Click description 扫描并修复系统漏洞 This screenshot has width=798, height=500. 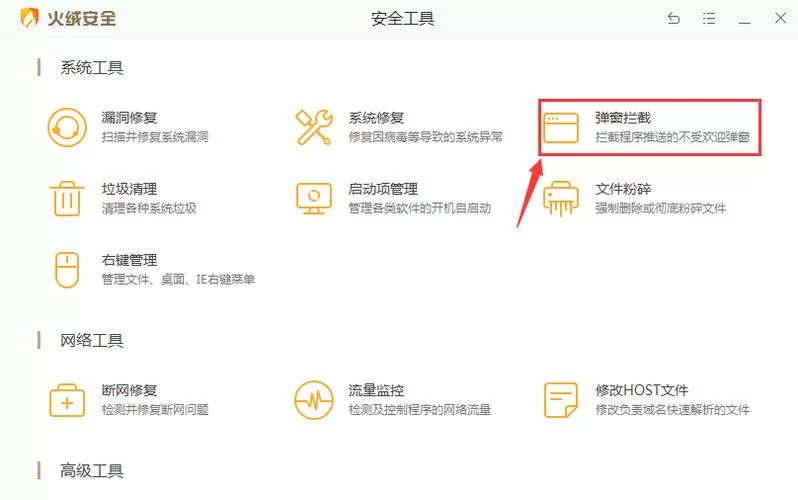155,137
